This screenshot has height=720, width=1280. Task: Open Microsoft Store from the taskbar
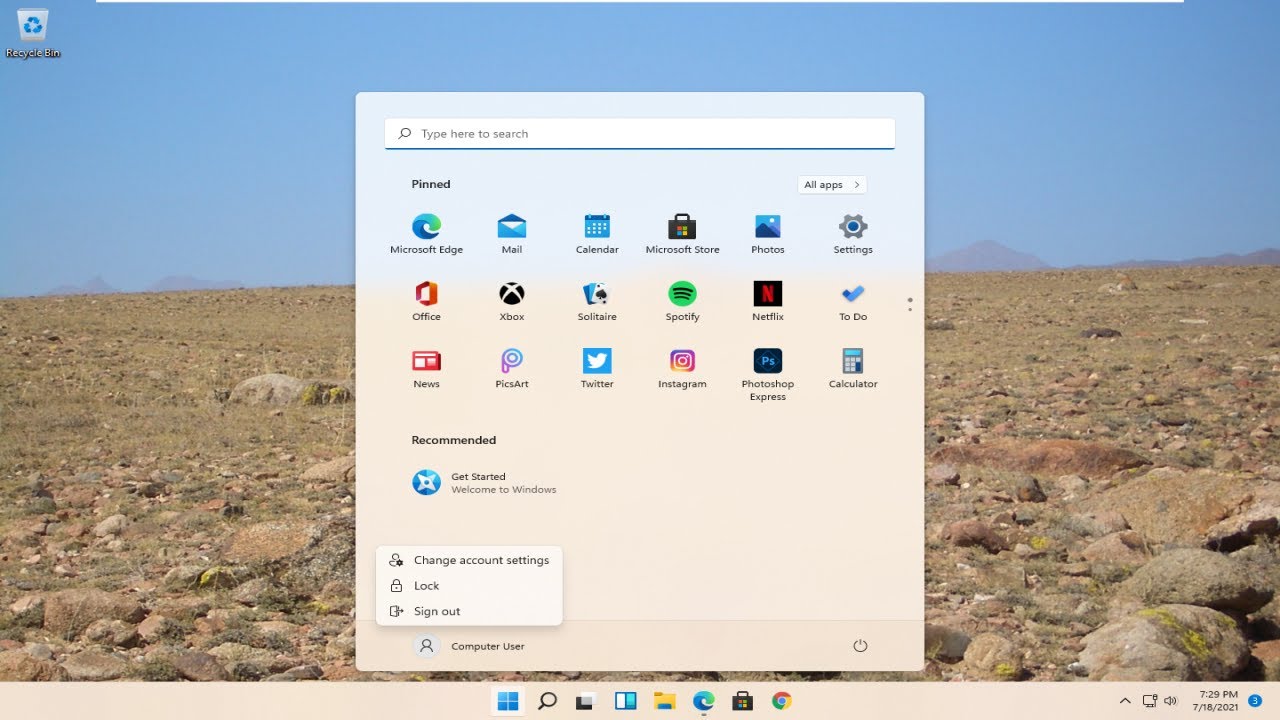coord(743,701)
